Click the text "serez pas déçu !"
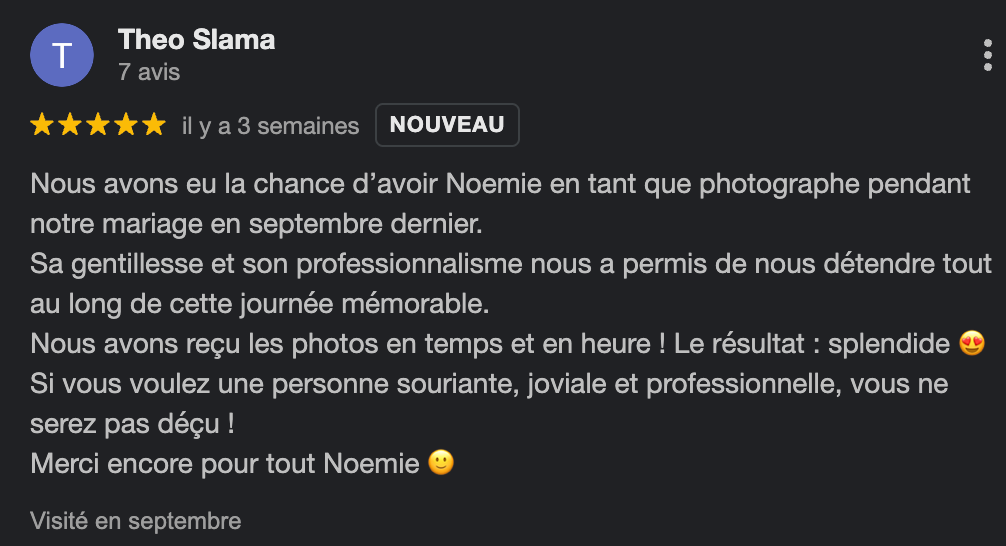The width and height of the screenshot is (1006, 546). (x=133, y=424)
